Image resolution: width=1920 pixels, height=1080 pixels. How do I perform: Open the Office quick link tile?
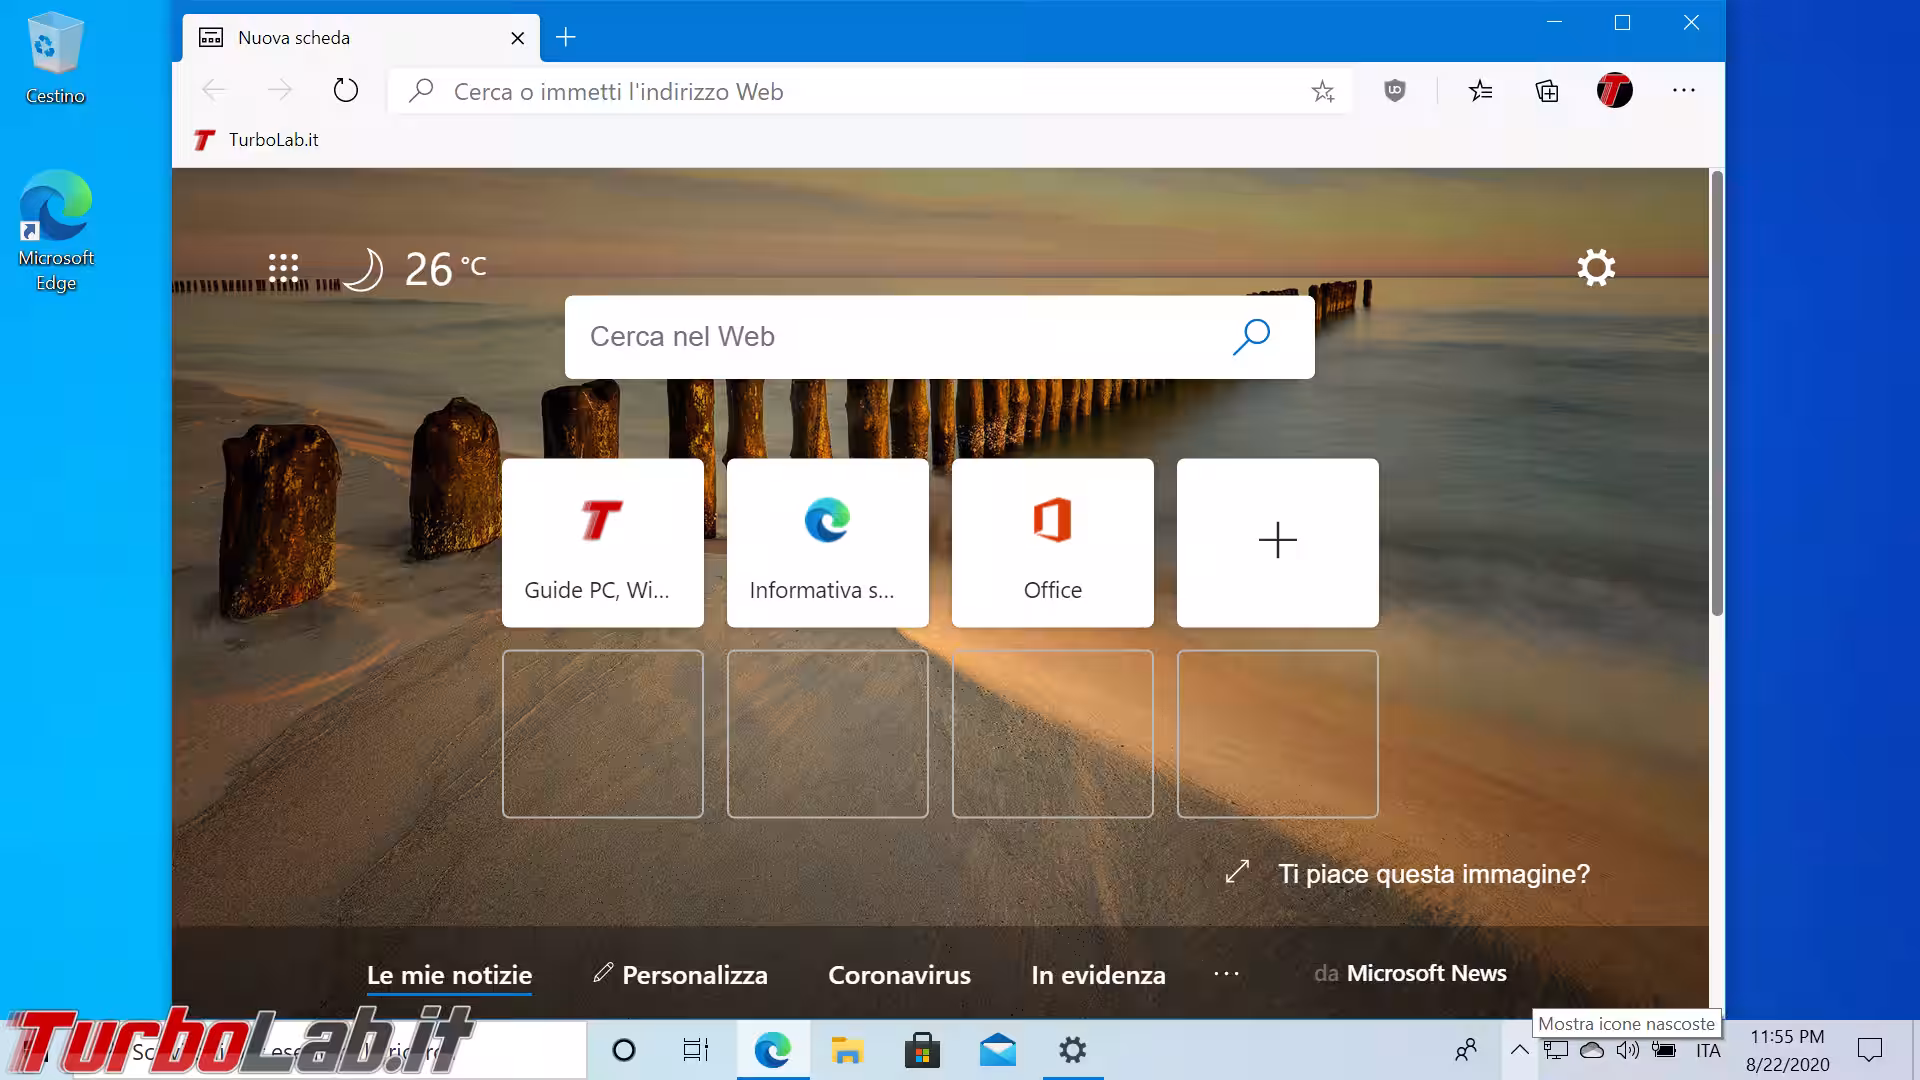pos(1052,543)
